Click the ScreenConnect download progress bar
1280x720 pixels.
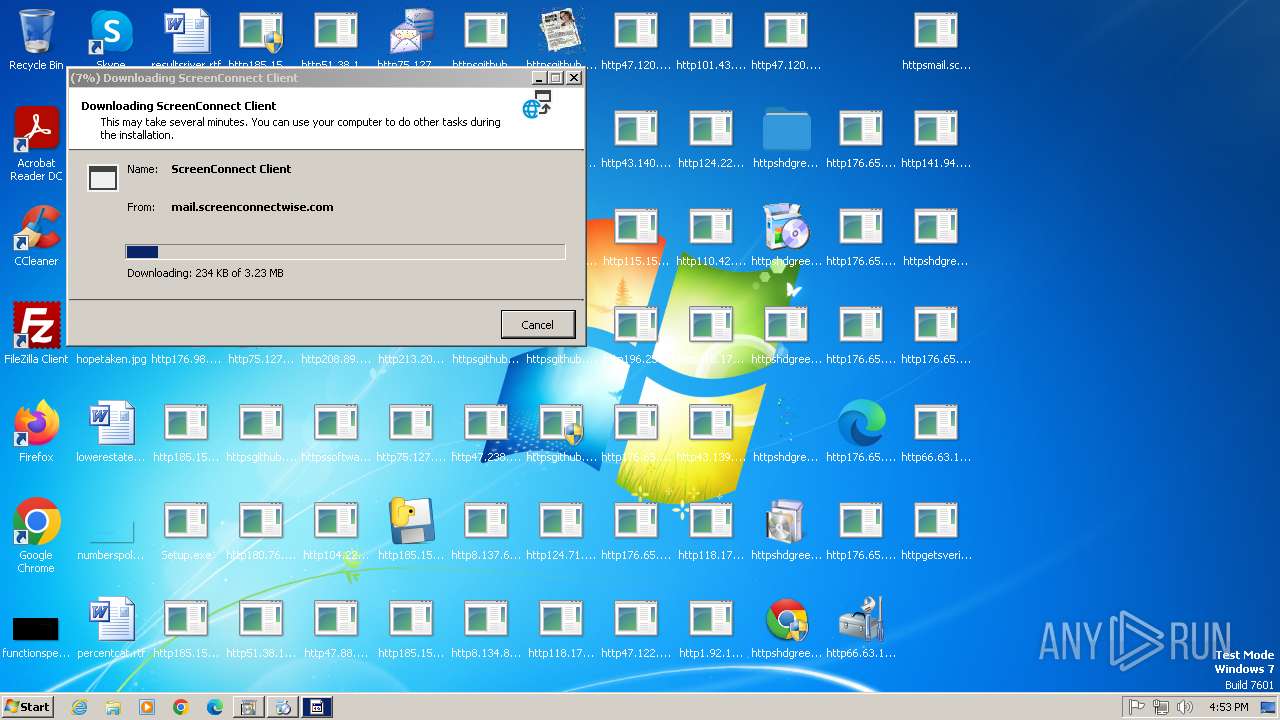[345, 252]
